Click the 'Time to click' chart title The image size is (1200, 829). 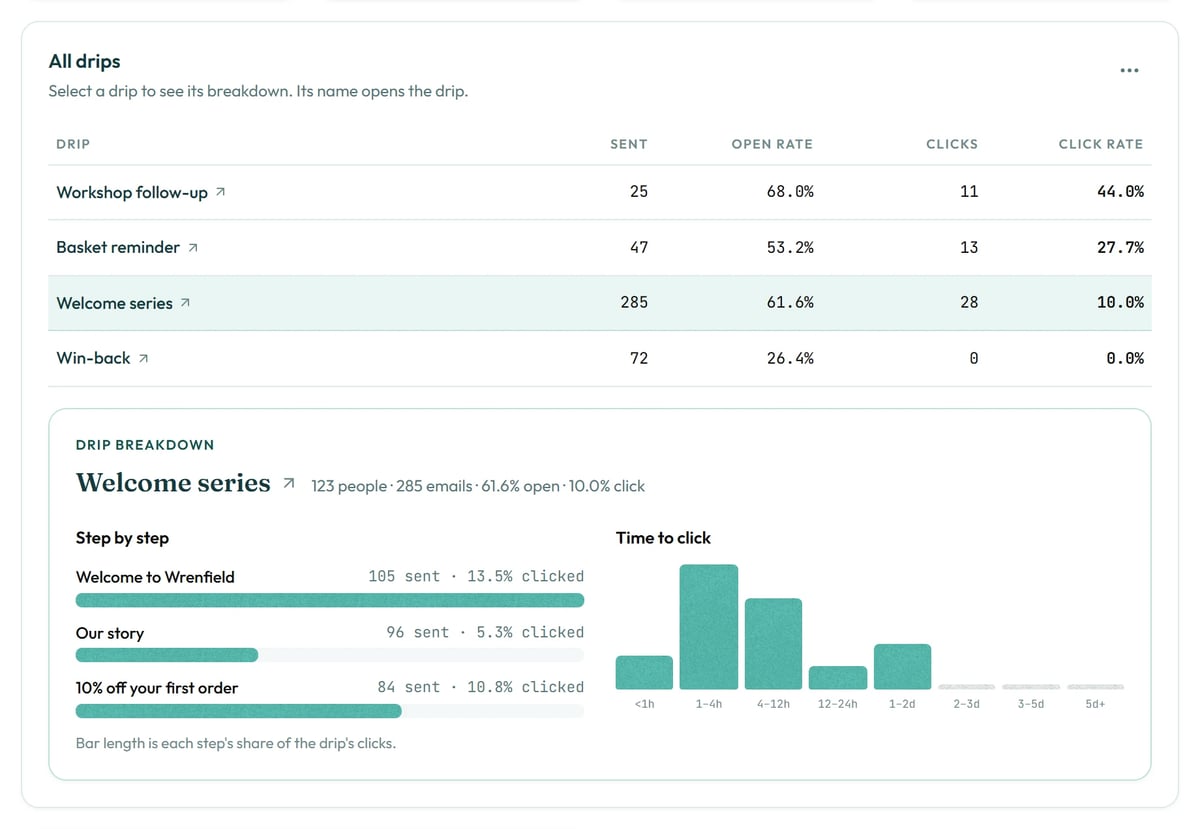tap(663, 538)
